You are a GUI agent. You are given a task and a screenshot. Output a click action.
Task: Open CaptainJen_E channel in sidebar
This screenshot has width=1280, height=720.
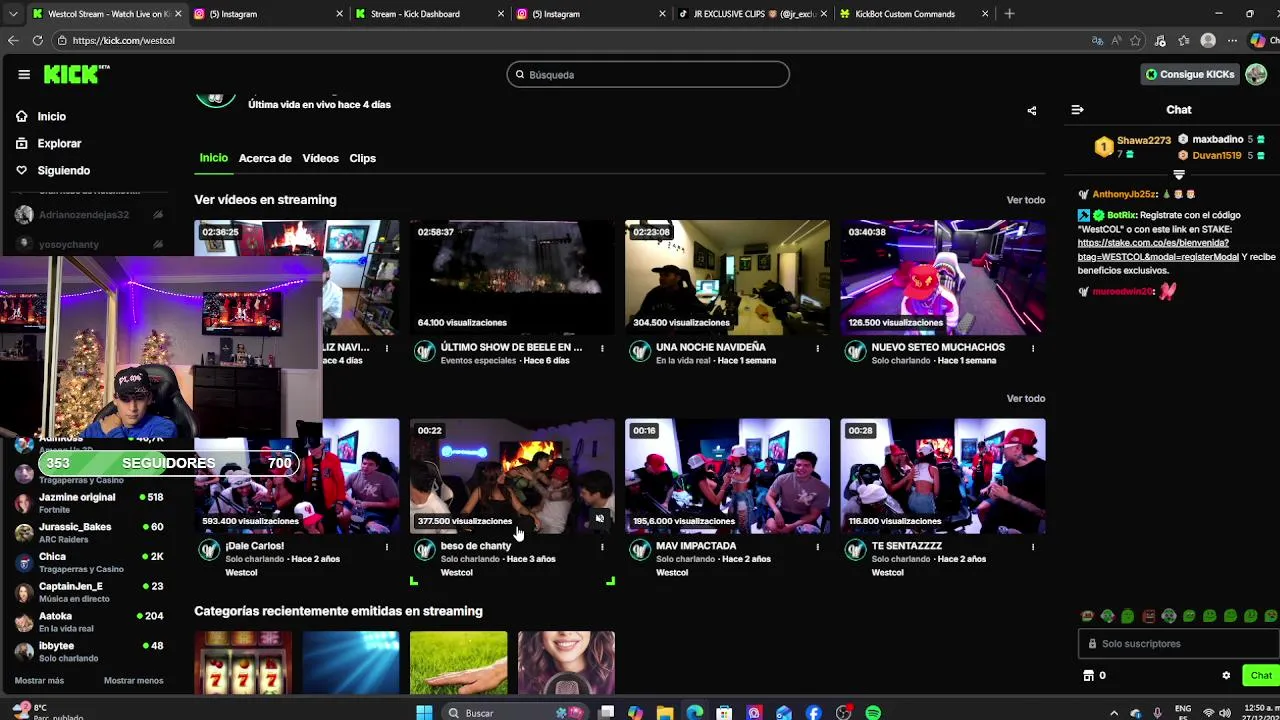point(90,592)
